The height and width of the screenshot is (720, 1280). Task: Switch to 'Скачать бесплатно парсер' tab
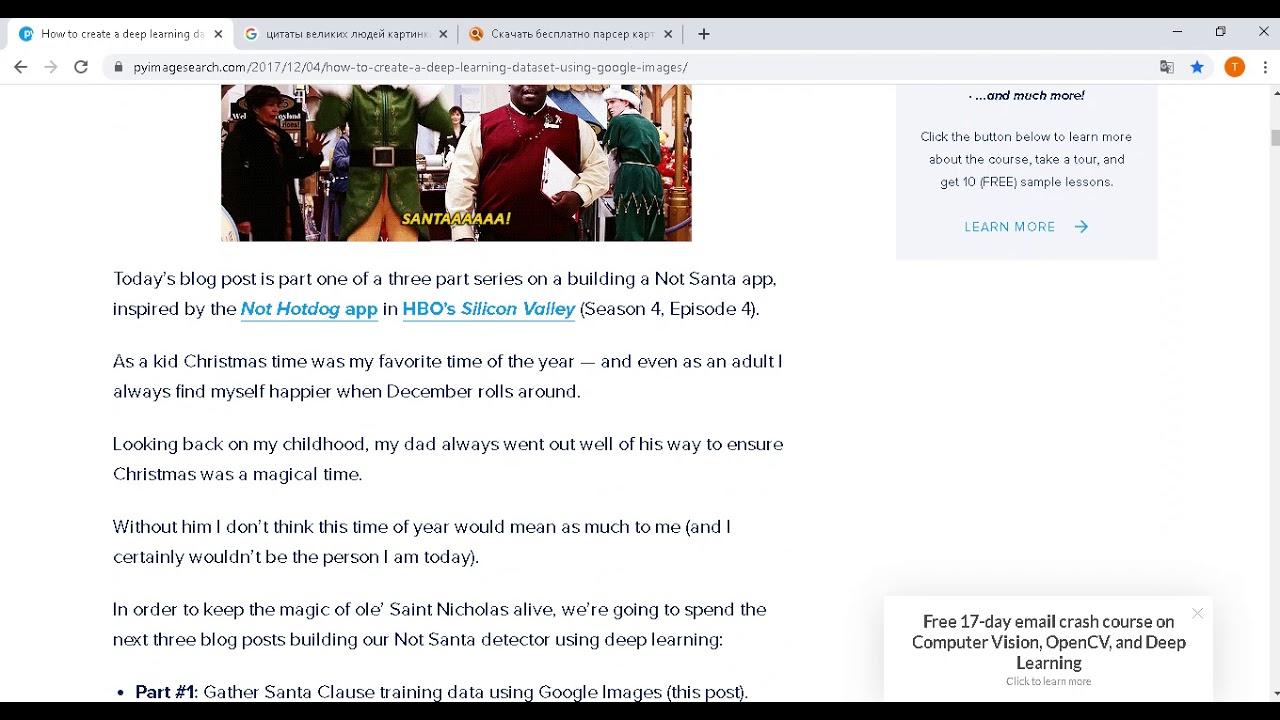click(x=571, y=34)
